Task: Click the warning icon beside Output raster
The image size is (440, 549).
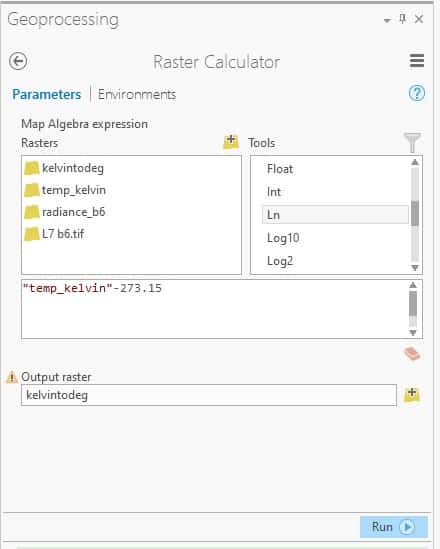Action: (x=12, y=377)
